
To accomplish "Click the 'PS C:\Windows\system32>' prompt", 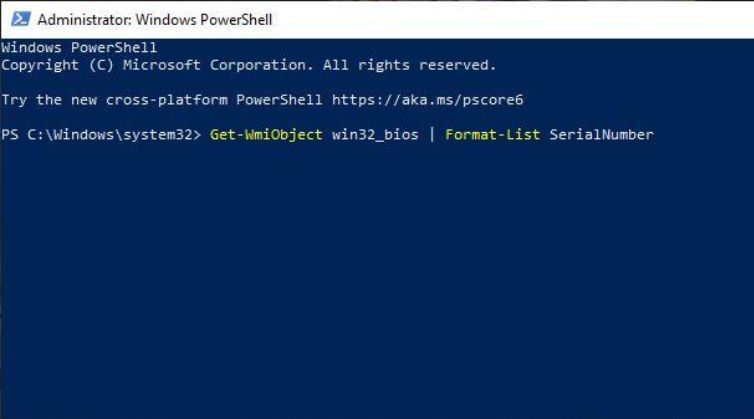I will pyautogui.click(x=101, y=135).
